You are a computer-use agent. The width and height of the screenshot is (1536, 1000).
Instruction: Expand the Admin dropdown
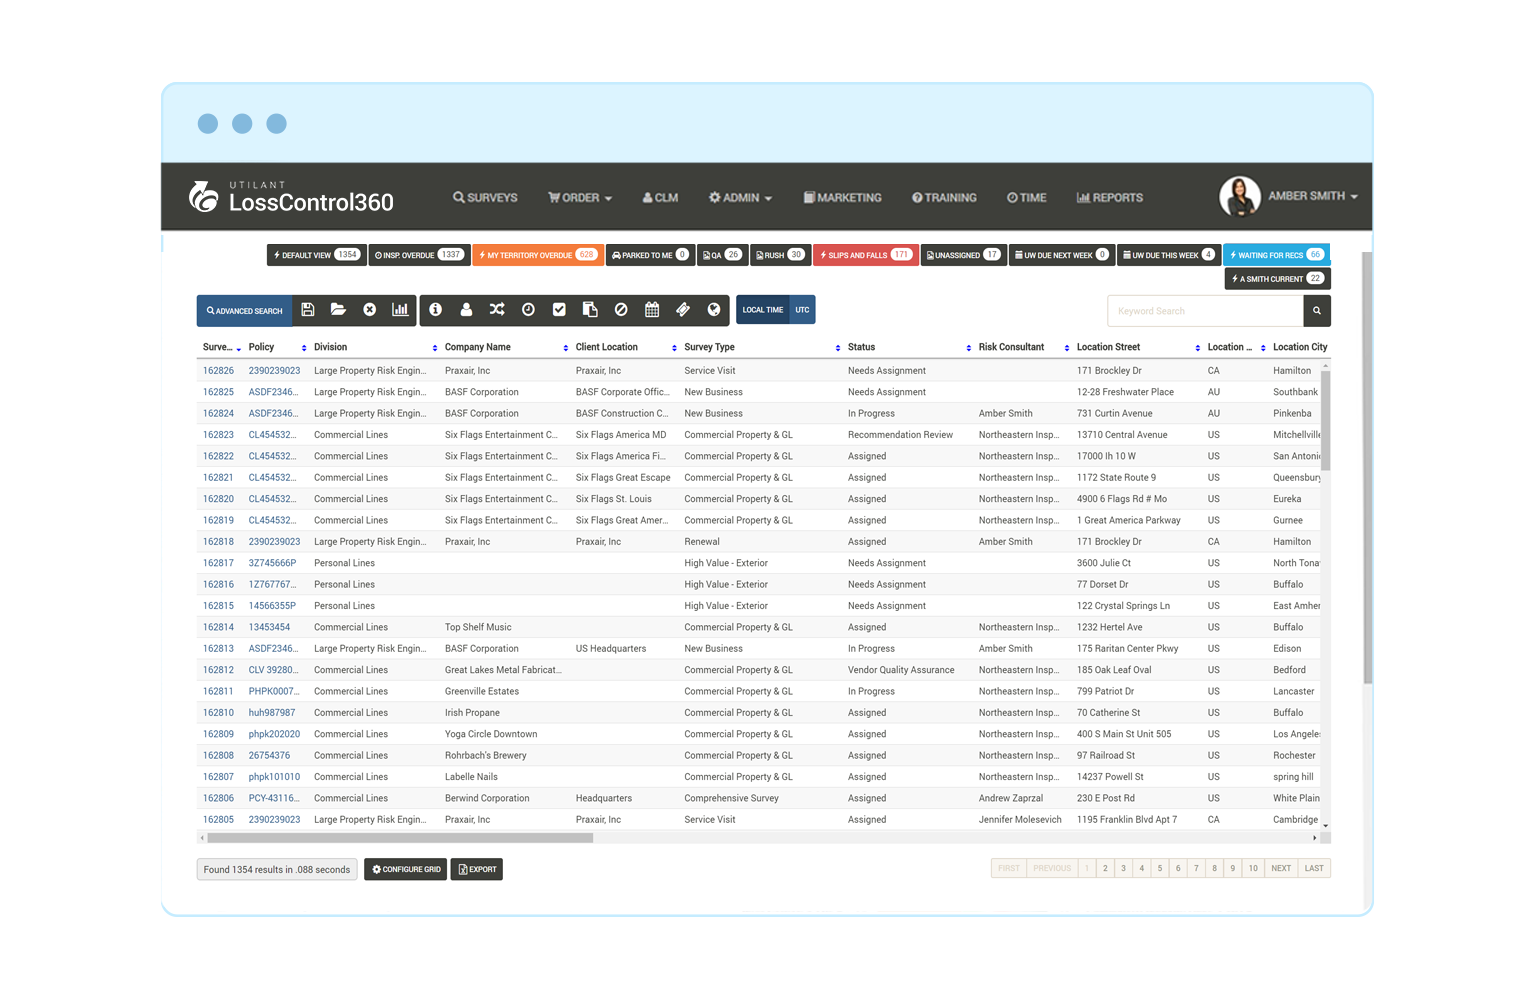pyautogui.click(x=740, y=197)
